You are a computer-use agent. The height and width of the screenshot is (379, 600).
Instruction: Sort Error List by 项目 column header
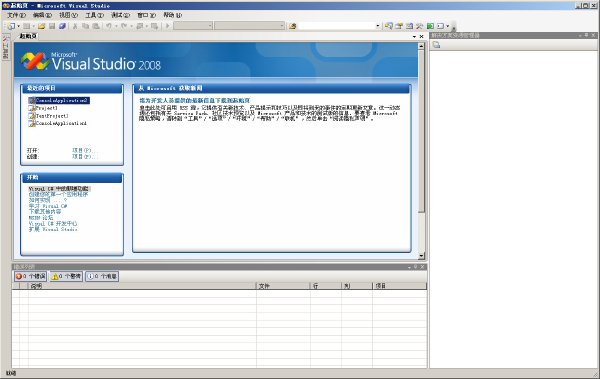coord(399,286)
